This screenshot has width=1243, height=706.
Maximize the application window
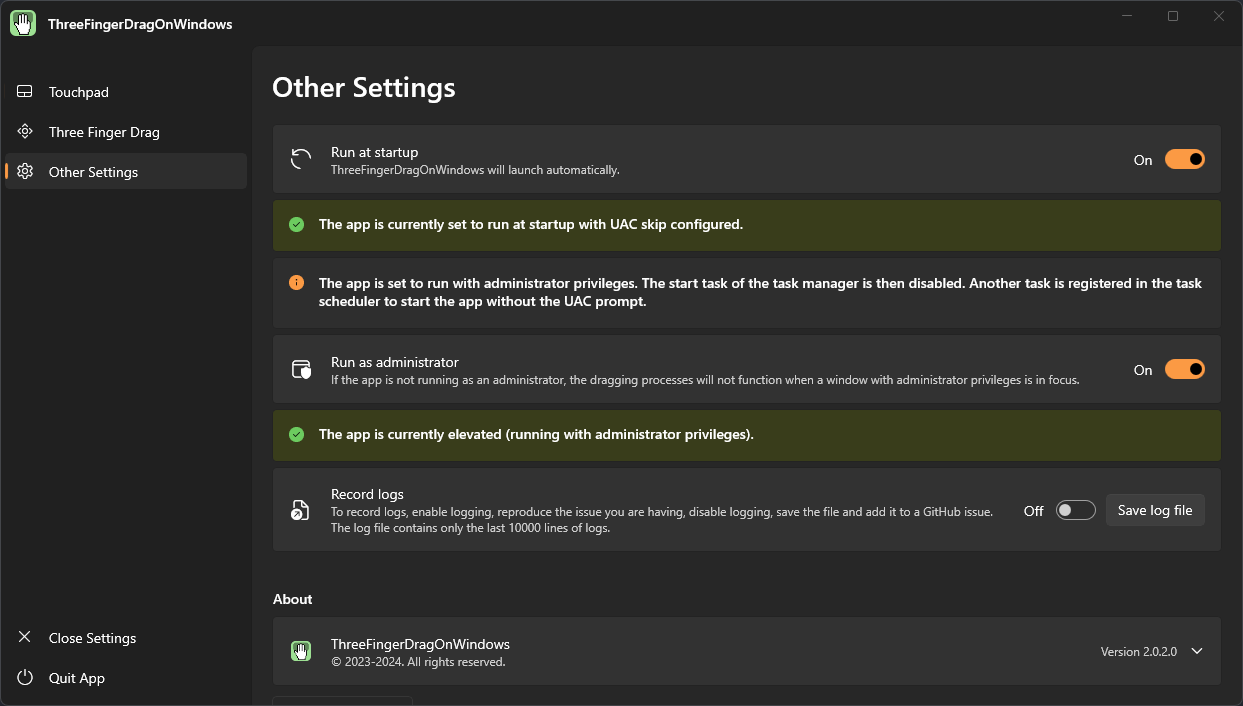pos(1173,16)
